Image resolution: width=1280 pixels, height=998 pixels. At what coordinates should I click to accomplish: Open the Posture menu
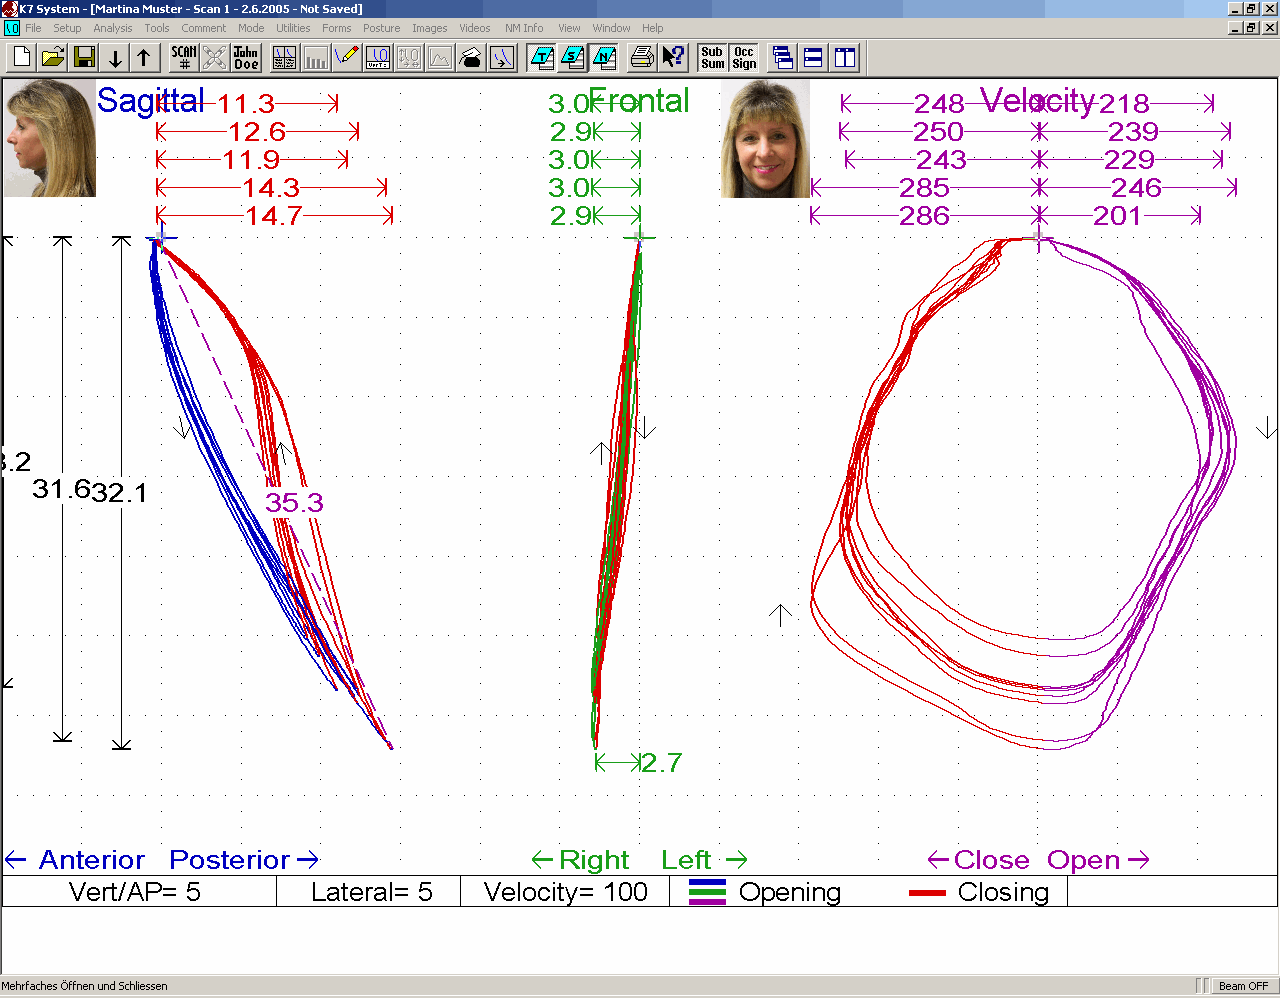coord(381,28)
